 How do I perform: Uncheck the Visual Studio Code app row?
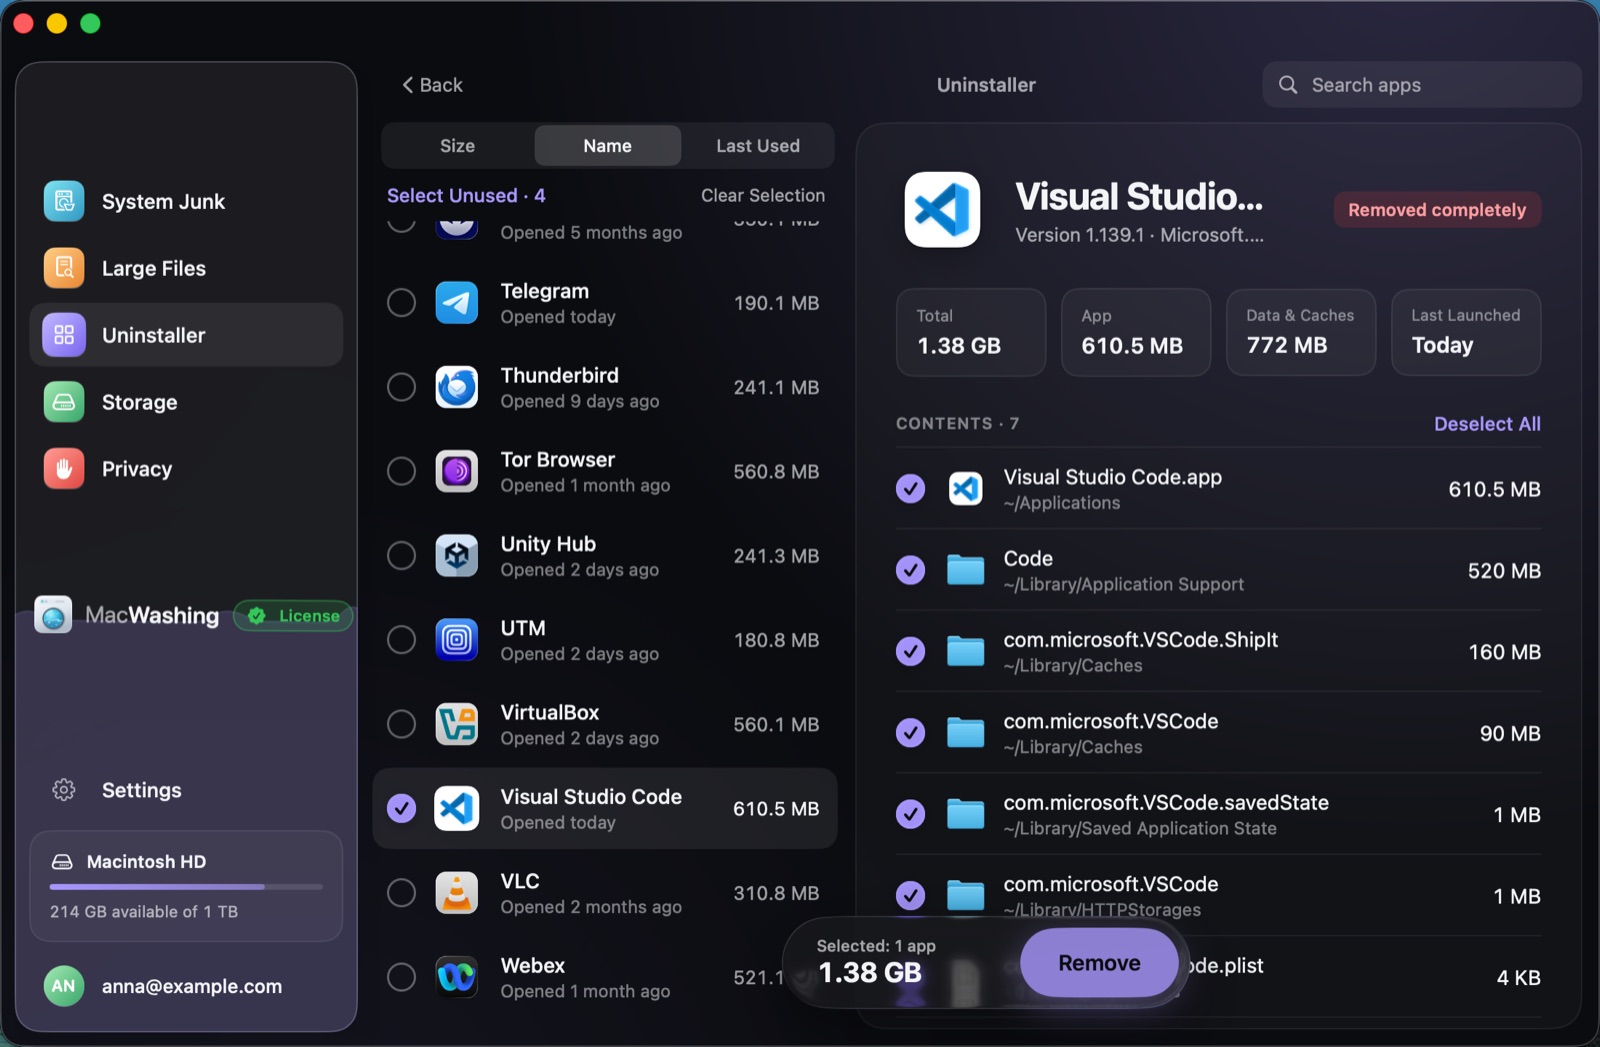[x=401, y=808]
